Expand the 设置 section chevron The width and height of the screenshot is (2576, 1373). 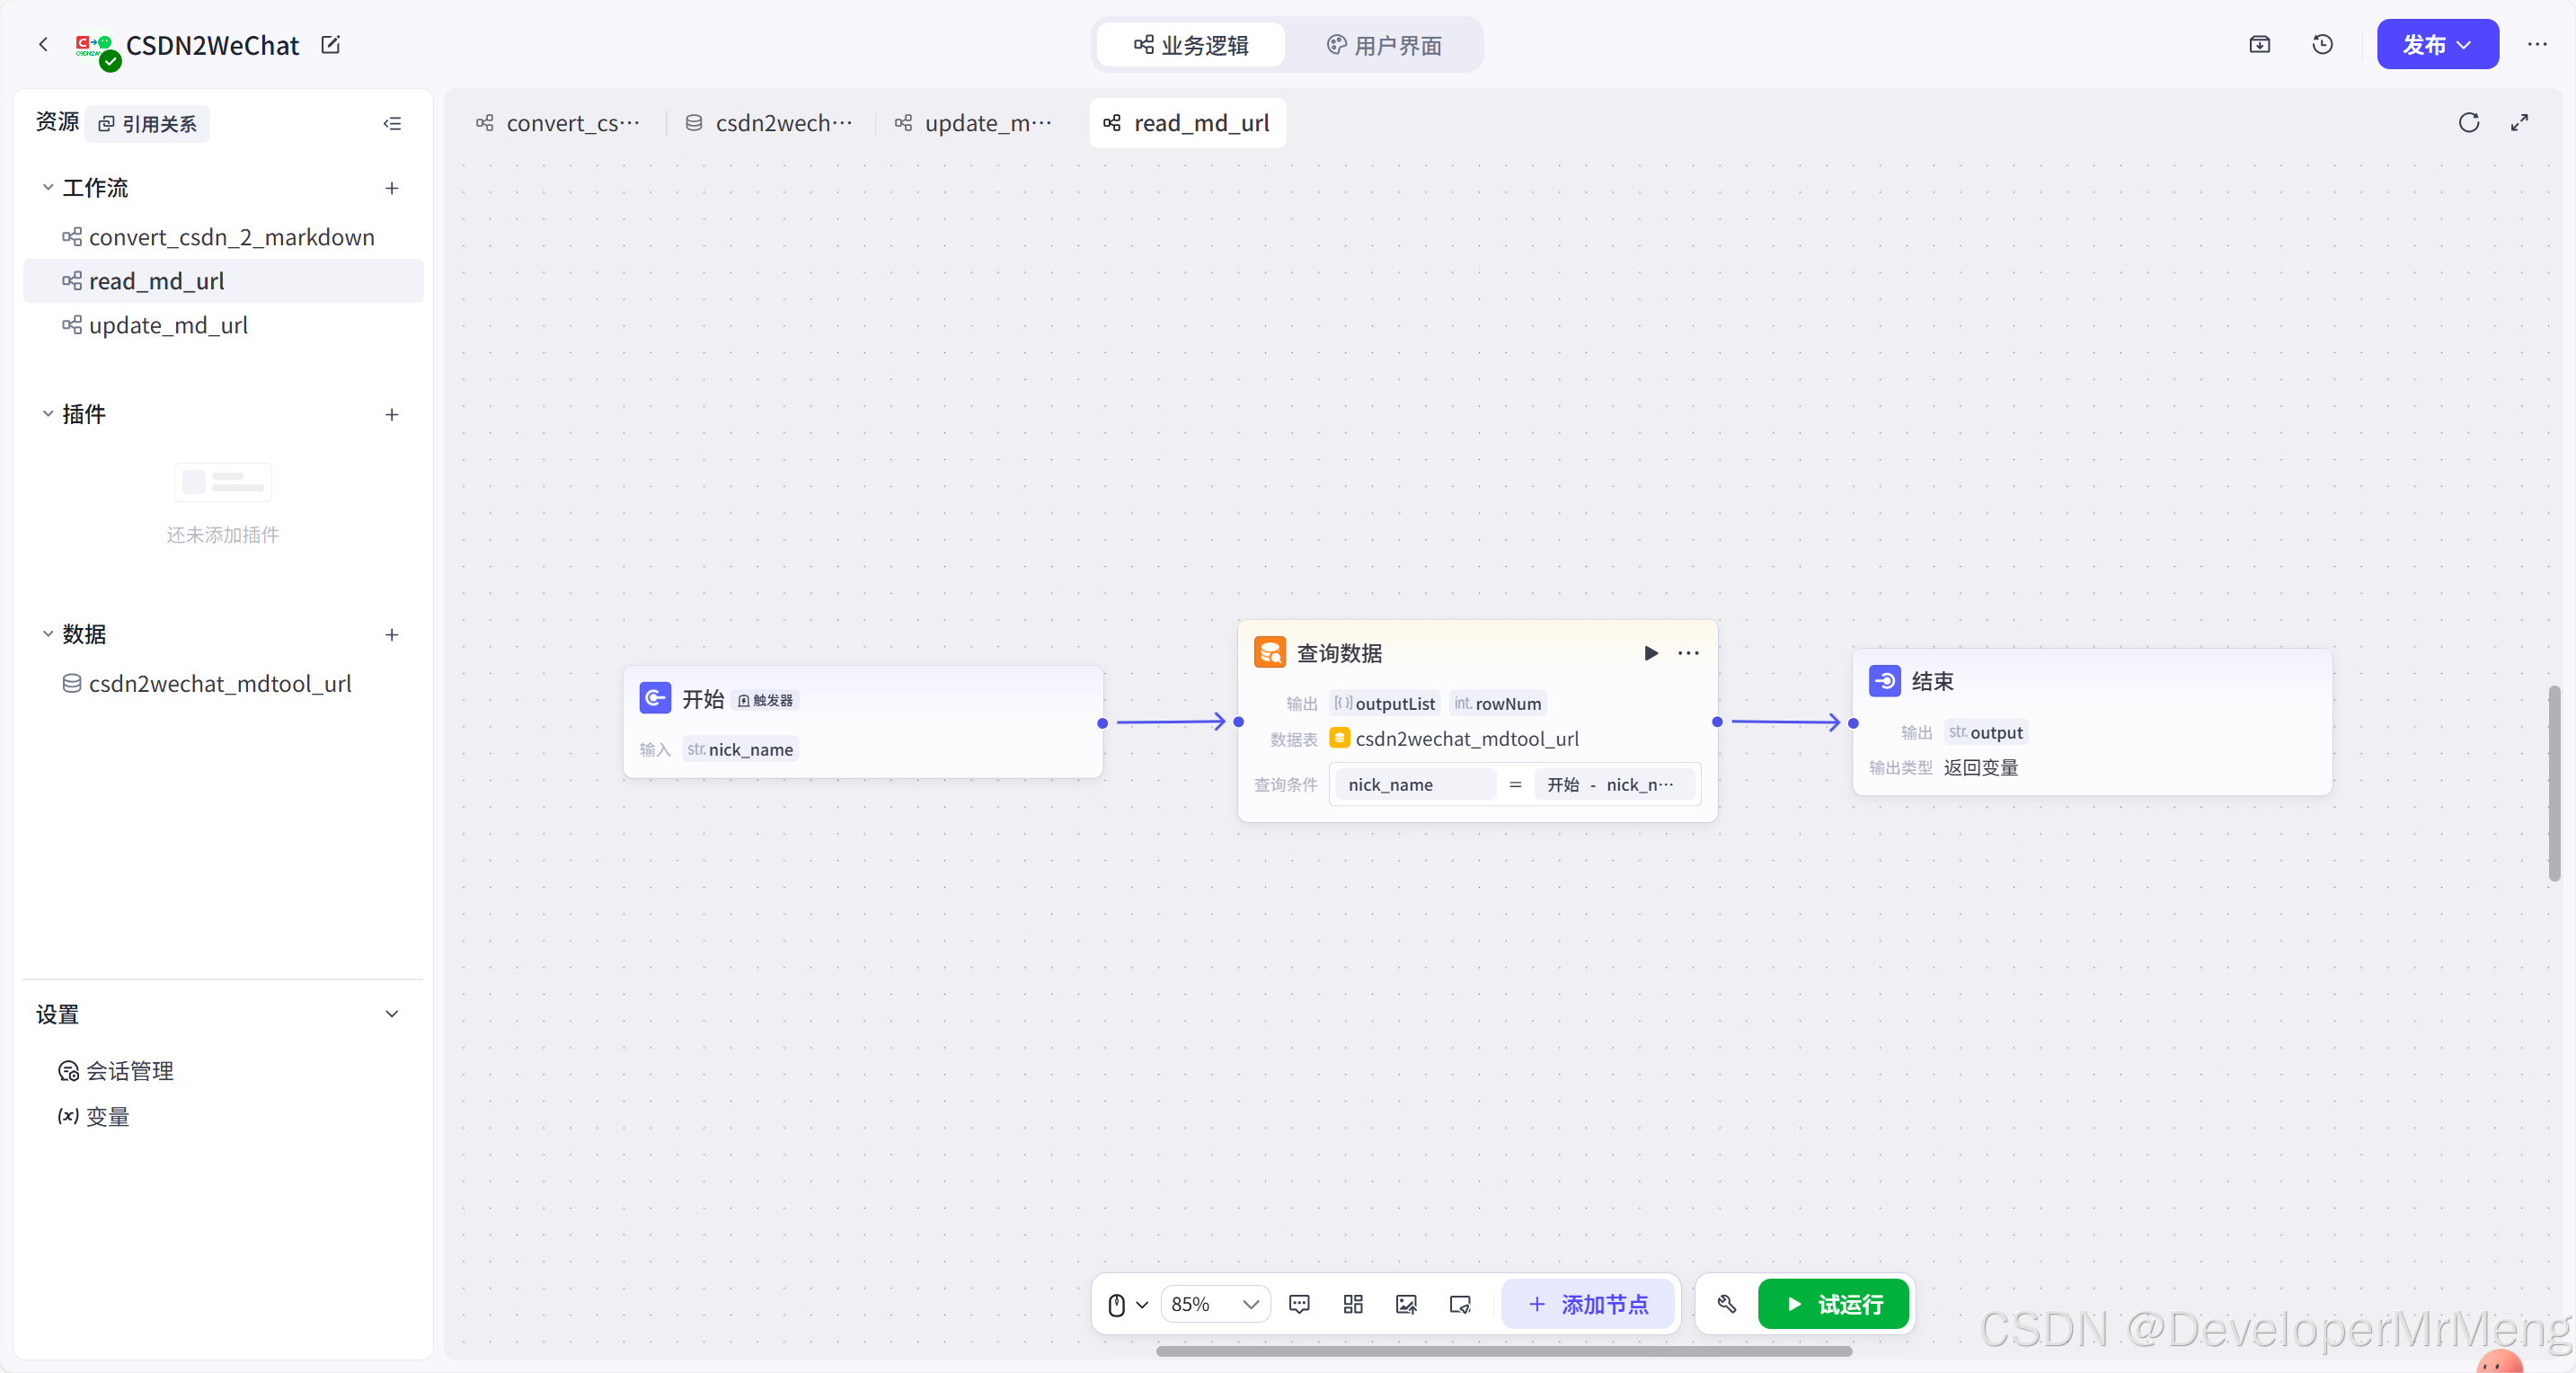pyautogui.click(x=392, y=1014)
